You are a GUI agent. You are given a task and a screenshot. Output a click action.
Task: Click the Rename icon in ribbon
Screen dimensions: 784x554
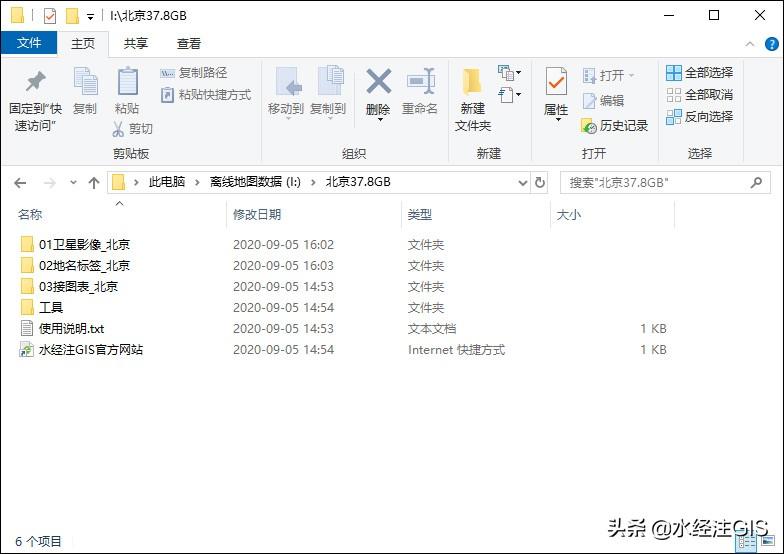click(420, 83)
